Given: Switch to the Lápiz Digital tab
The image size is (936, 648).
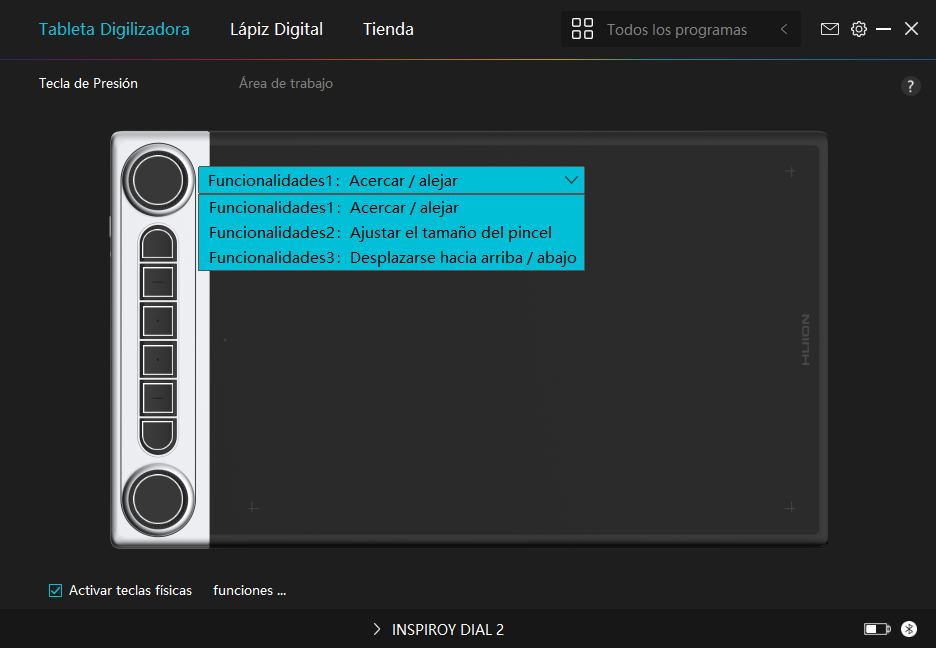Looking at the screenshot, I should coord(276,29).
